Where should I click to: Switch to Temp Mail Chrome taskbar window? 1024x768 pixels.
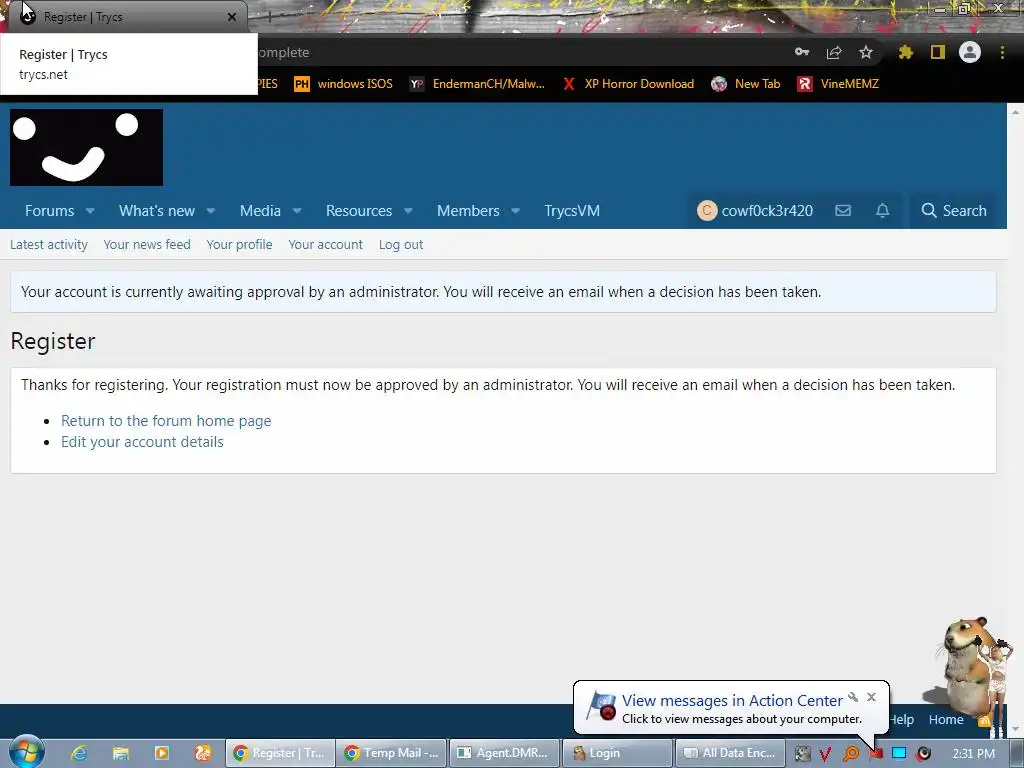point(391,753)
